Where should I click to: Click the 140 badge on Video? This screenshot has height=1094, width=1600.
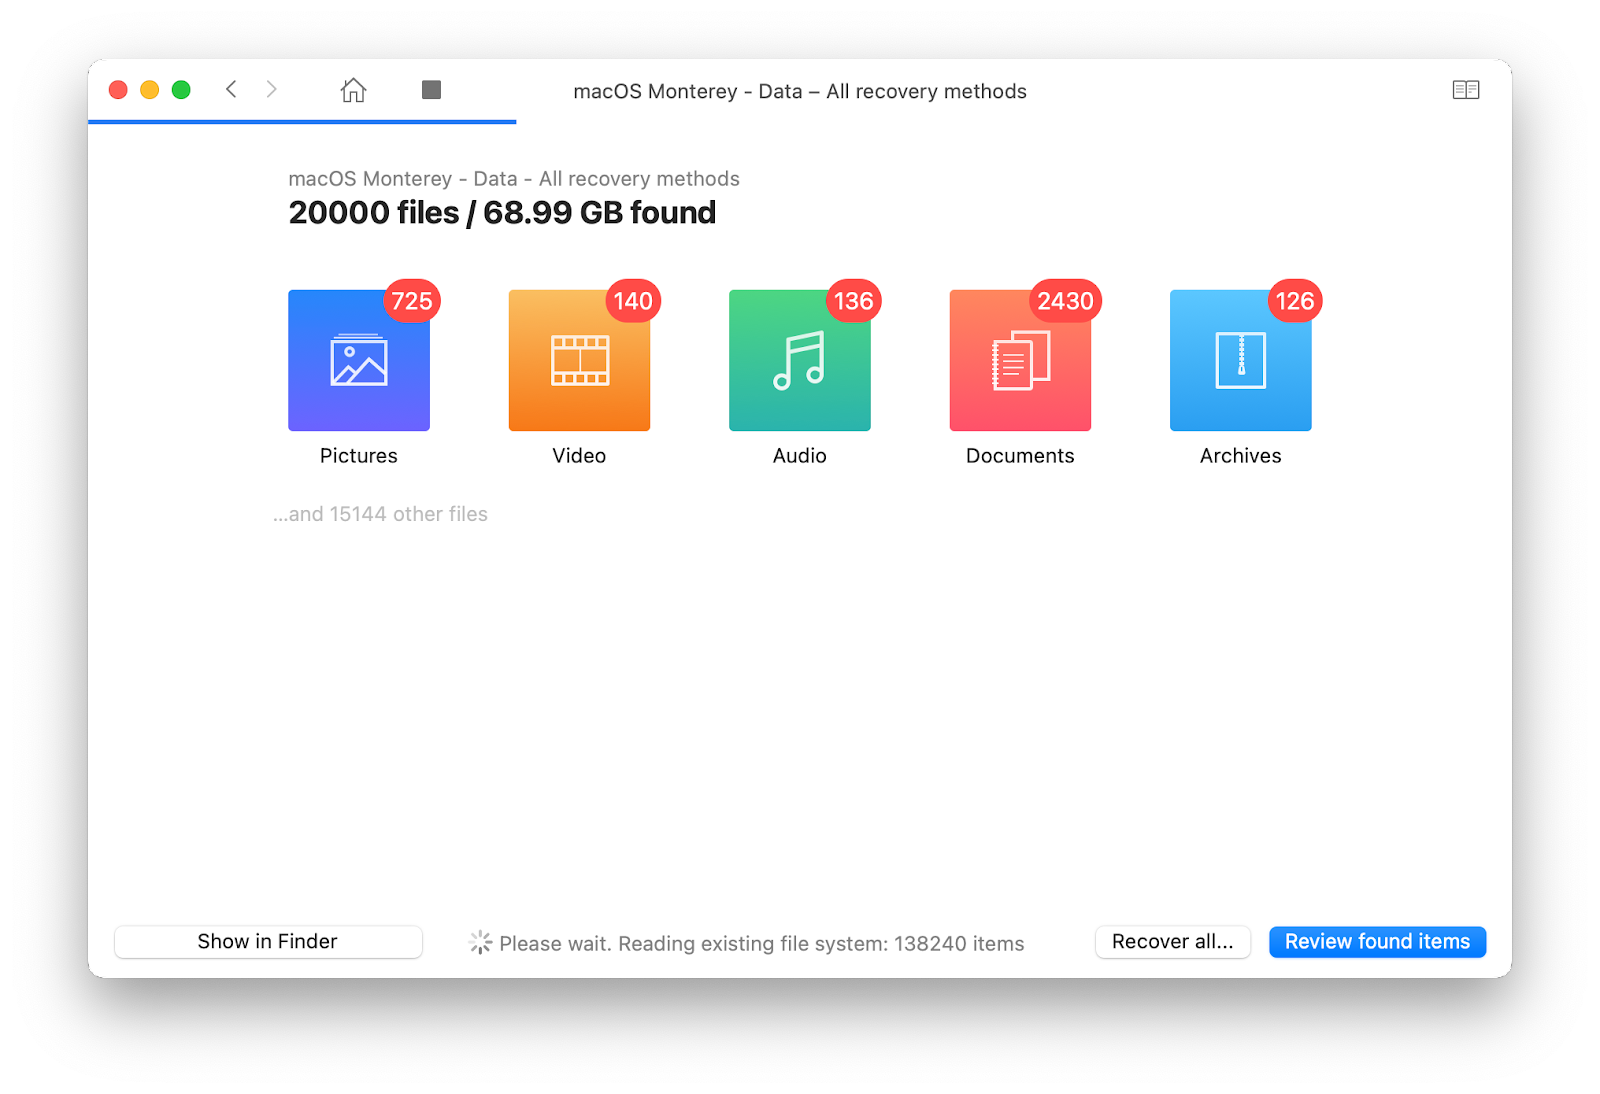633,301
